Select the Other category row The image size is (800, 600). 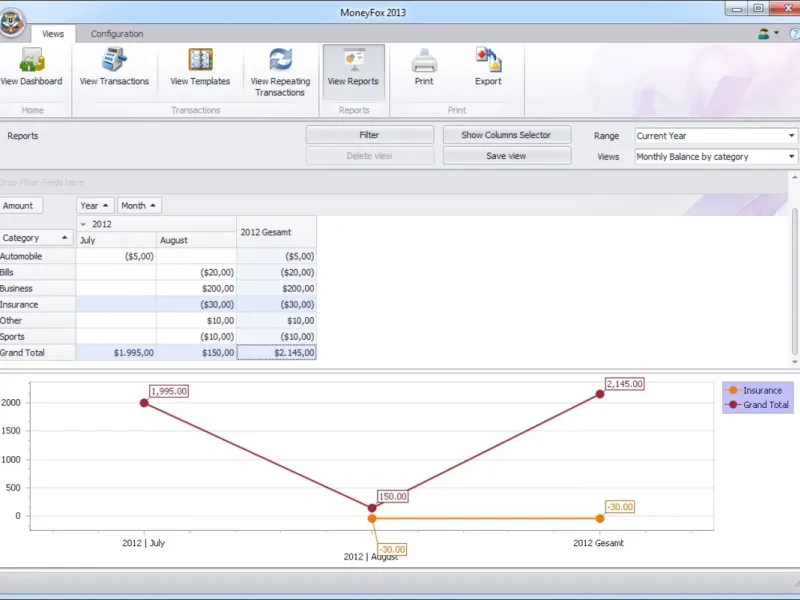(x=38, y=320)
